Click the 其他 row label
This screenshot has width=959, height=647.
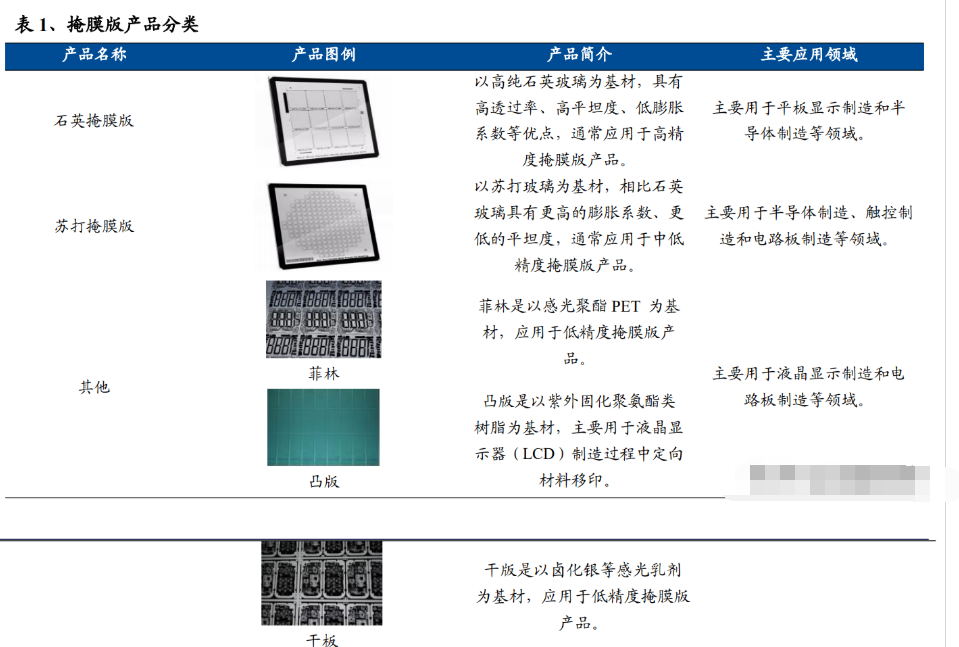(94, 387)
